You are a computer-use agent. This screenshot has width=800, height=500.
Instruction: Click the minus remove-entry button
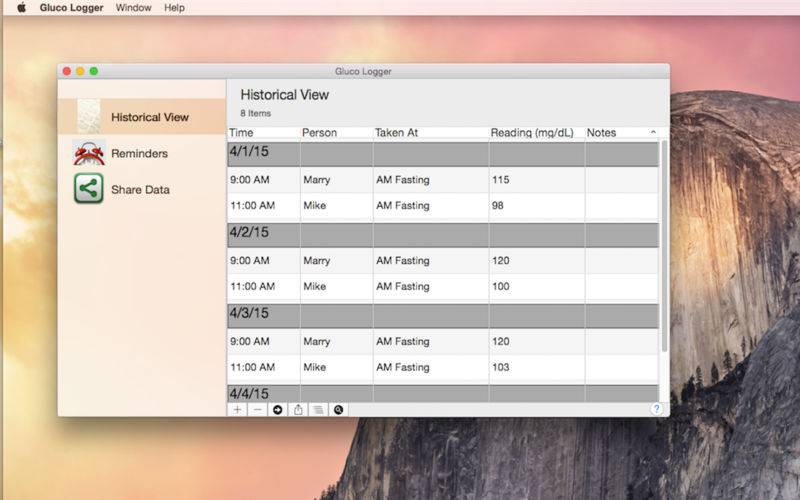pyautogui.click(x=258, y=410)
